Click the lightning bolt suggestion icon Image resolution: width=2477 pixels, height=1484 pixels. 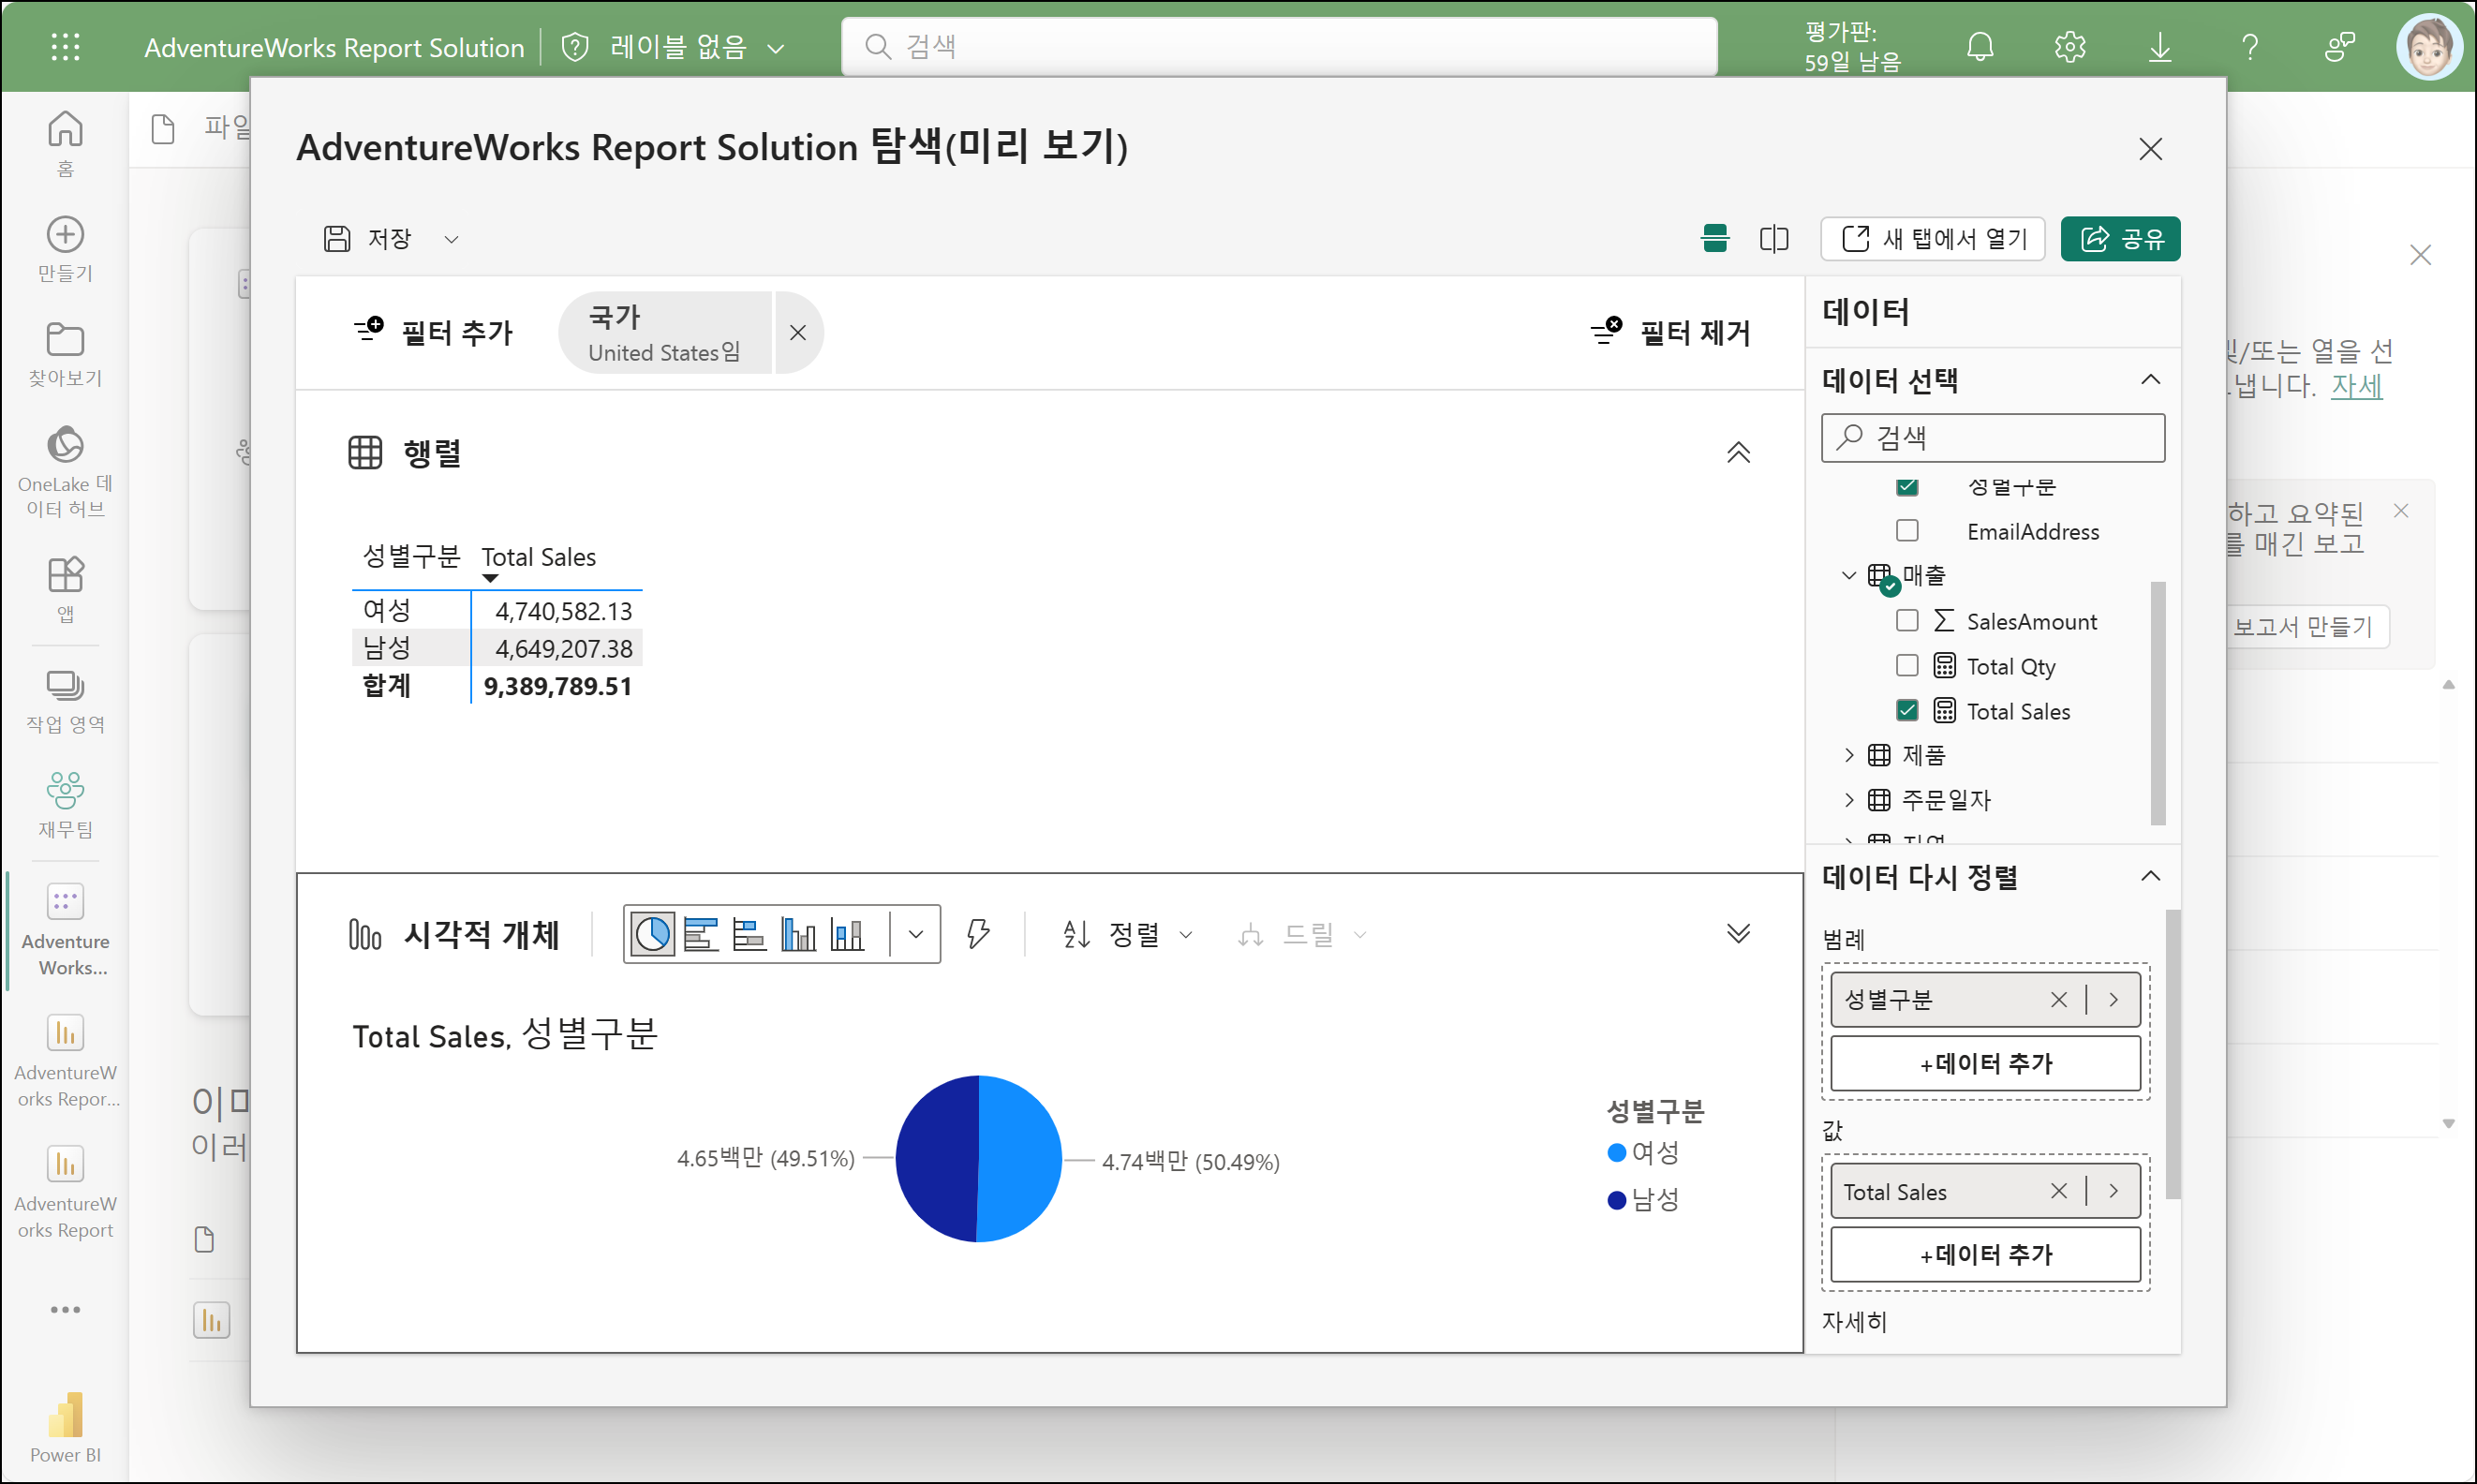coord(978,934)
